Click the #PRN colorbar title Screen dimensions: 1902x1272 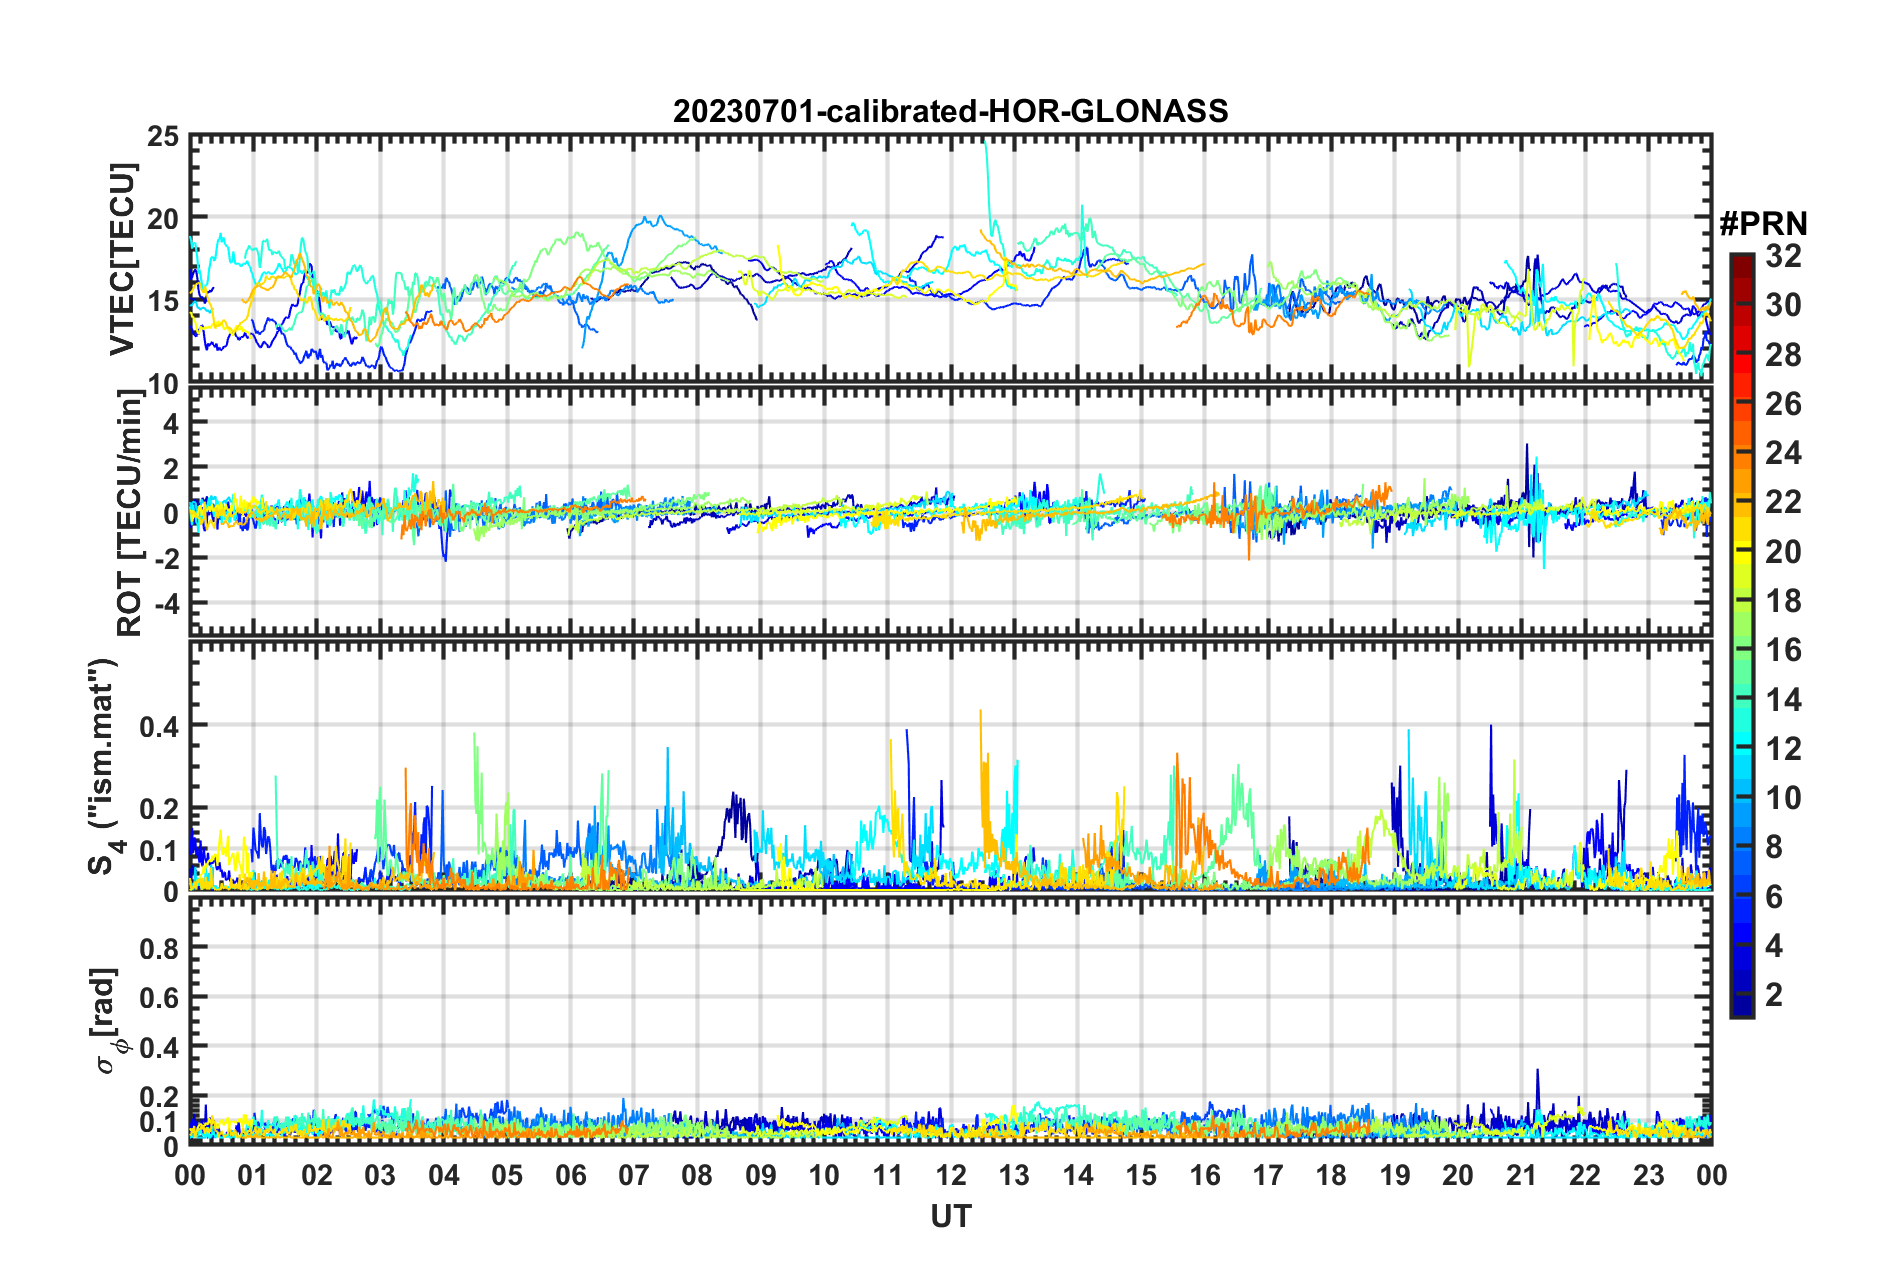click(x=1762, y=224)
